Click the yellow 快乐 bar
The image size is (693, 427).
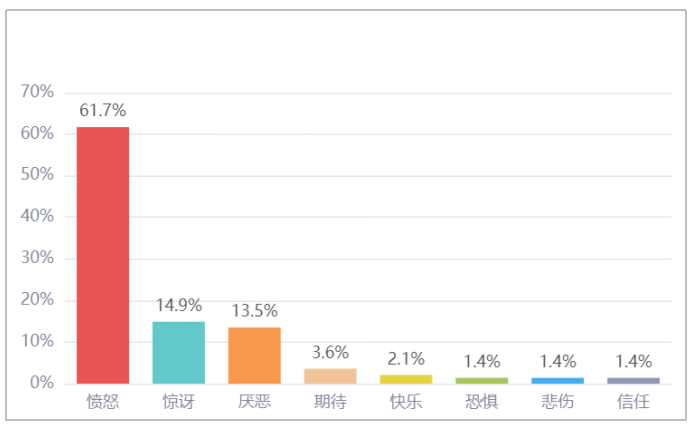point(406,379)
